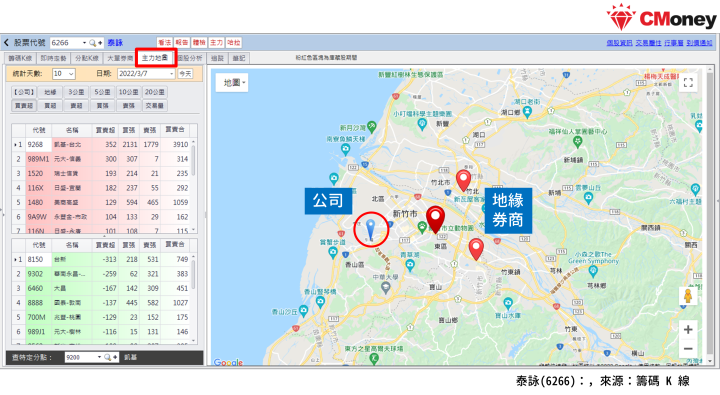Click the 湖口老街 map marker

527,111
